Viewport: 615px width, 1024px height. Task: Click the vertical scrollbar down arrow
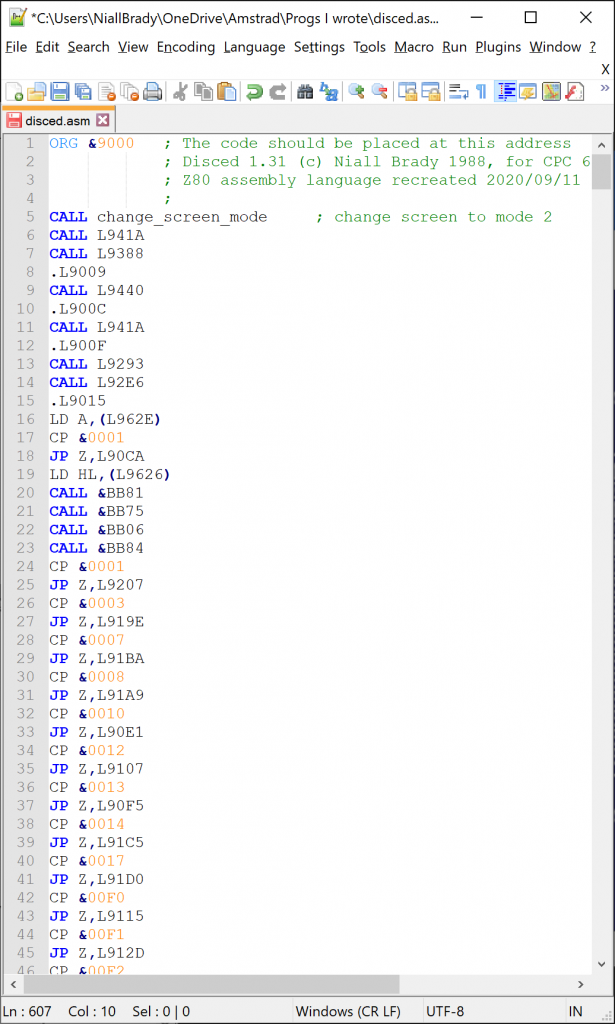click(x=601, y=964)
